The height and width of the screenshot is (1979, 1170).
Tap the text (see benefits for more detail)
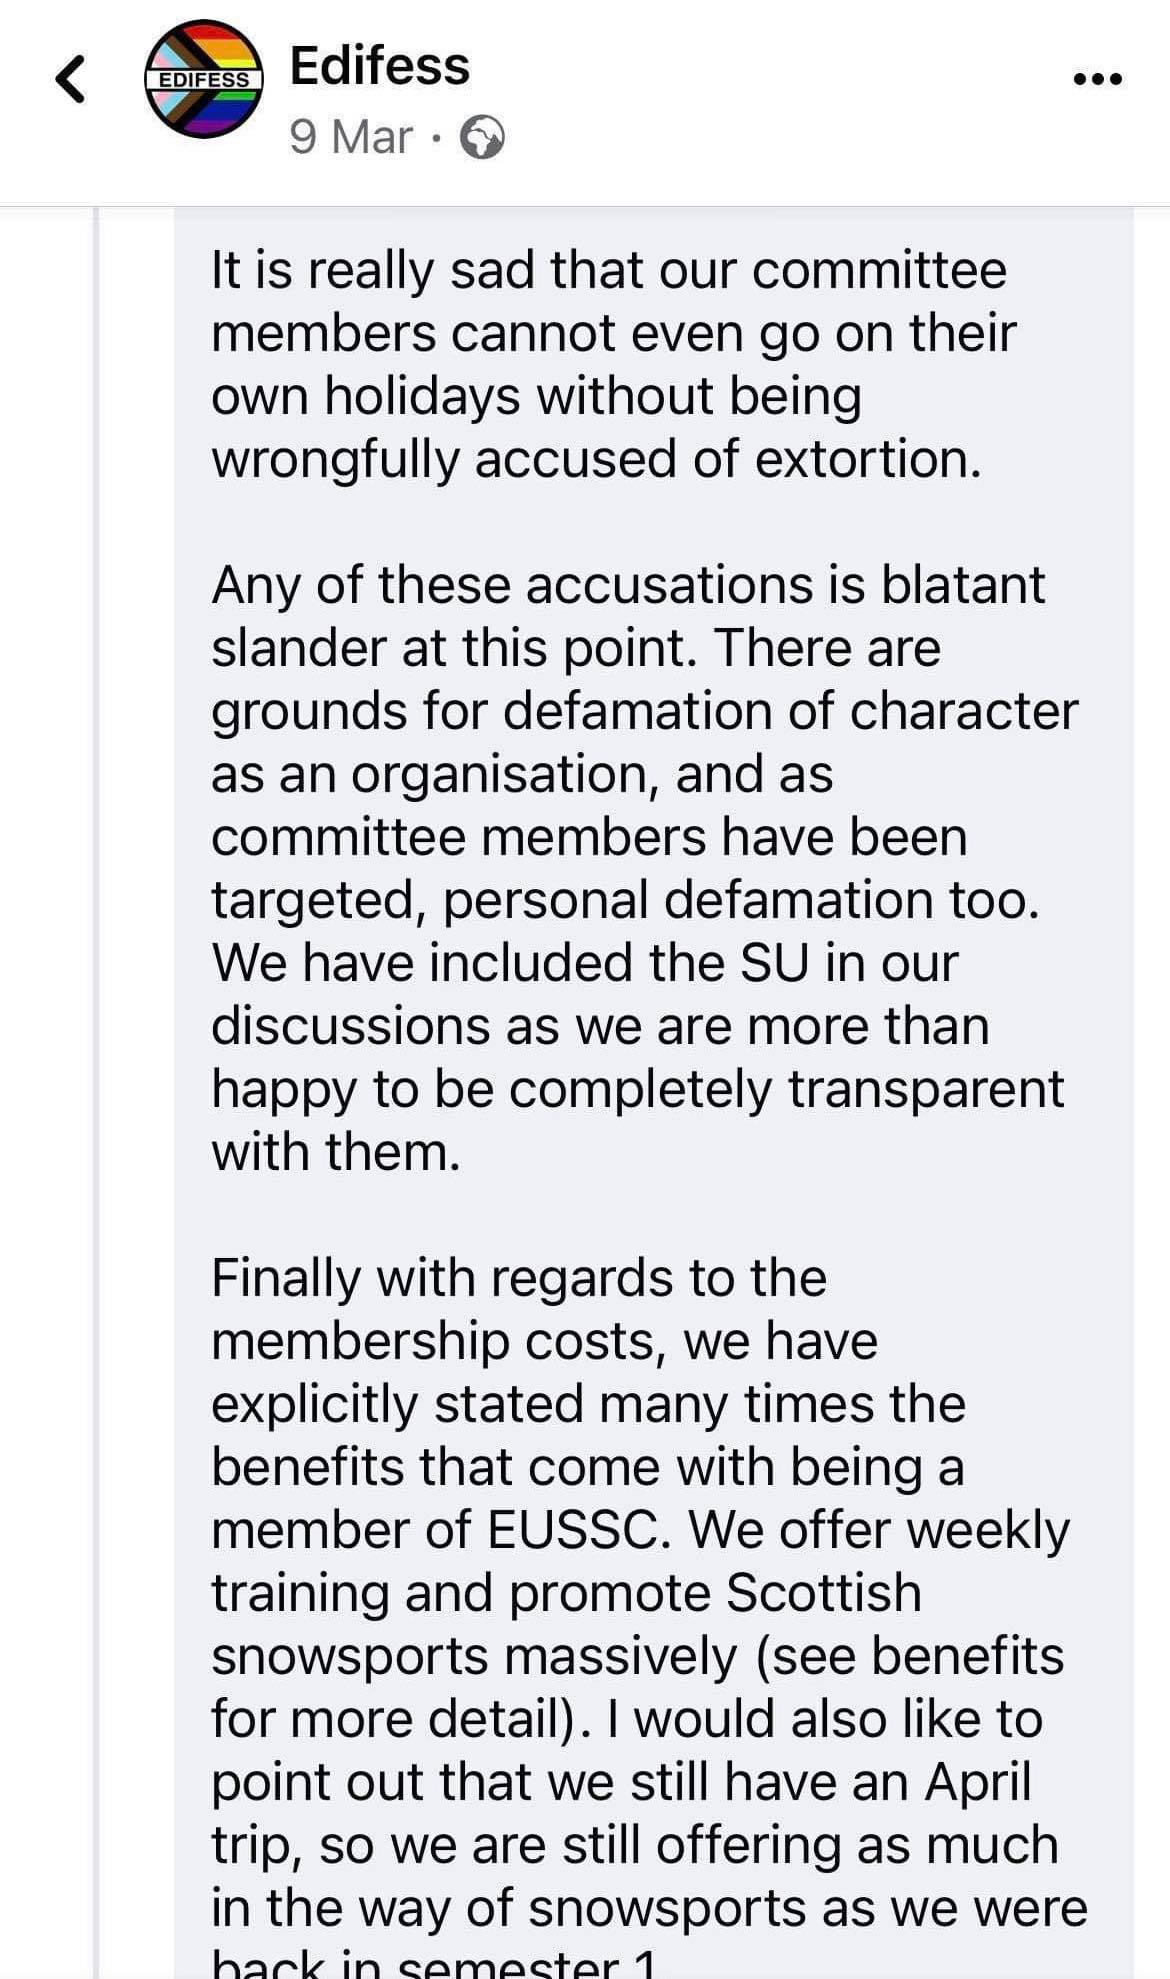[x=637, y=1687]
